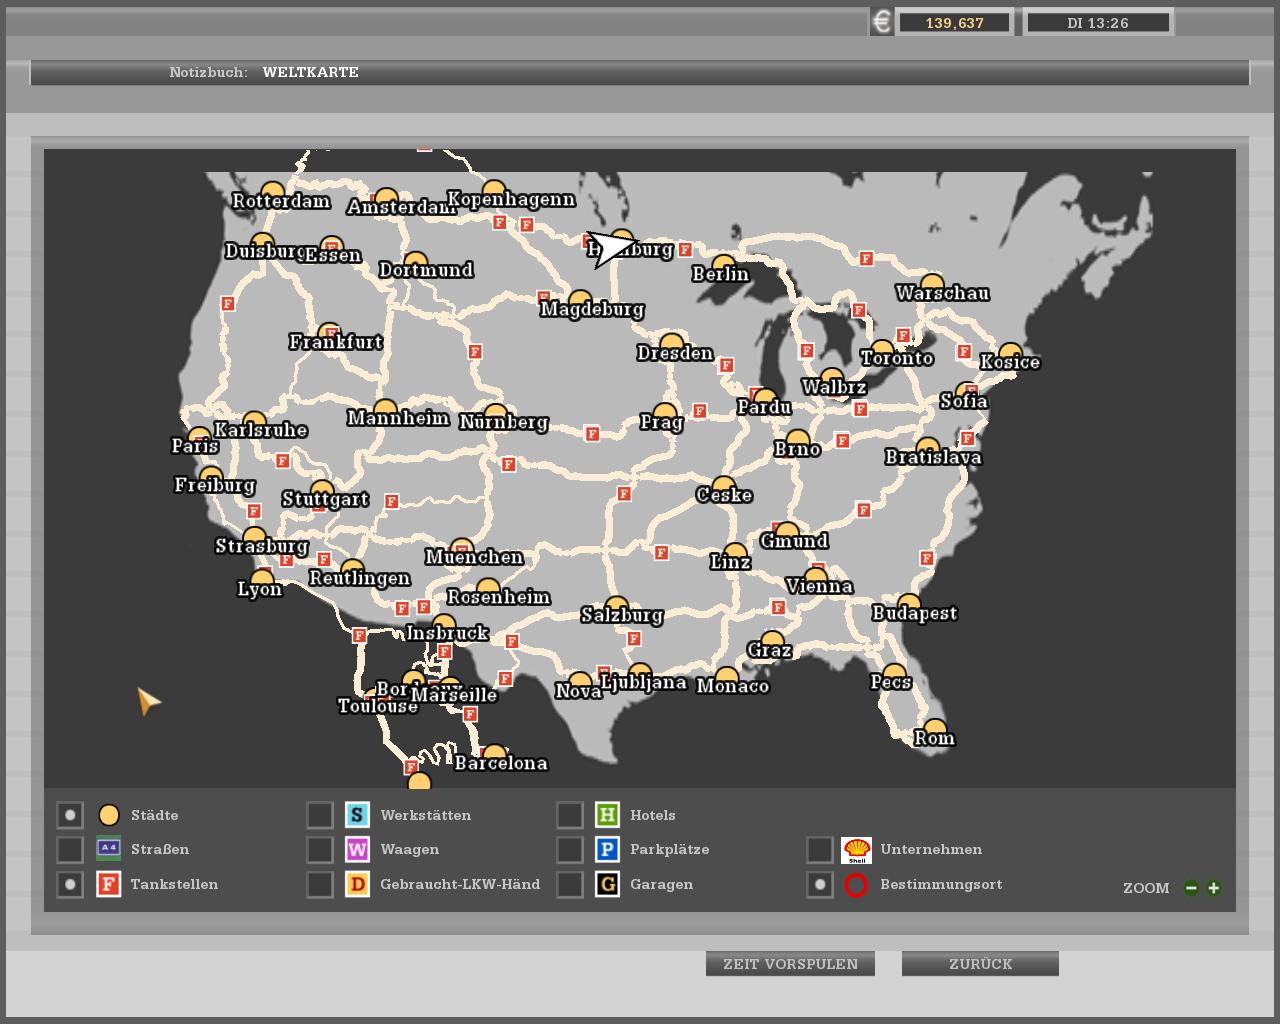
Task: Click the blue P Parkplätze icon
Action: [x=607, y=850]
